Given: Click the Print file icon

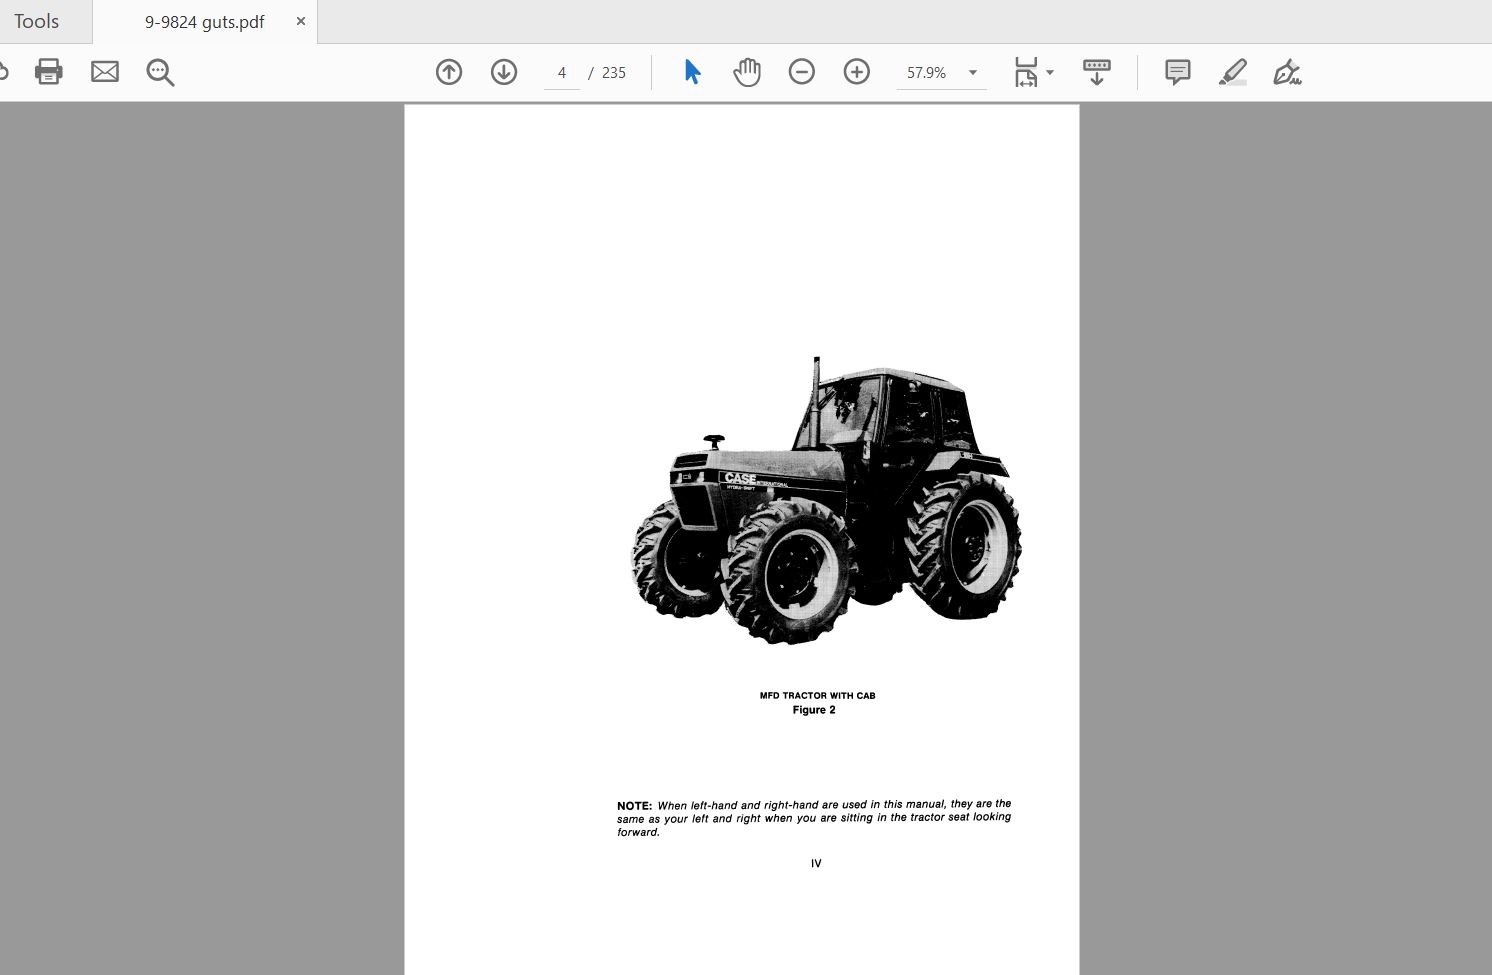Looking at the screenshot, I should click(x=48, y=72).
